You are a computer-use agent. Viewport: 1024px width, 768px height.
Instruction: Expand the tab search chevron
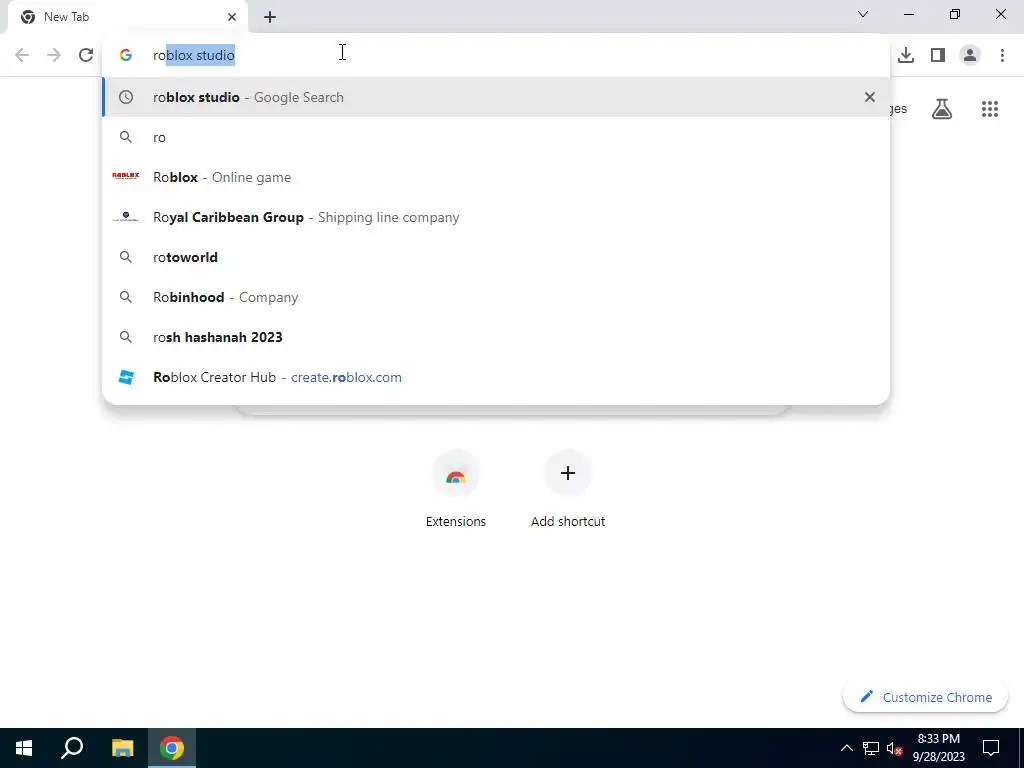point(863,14)
